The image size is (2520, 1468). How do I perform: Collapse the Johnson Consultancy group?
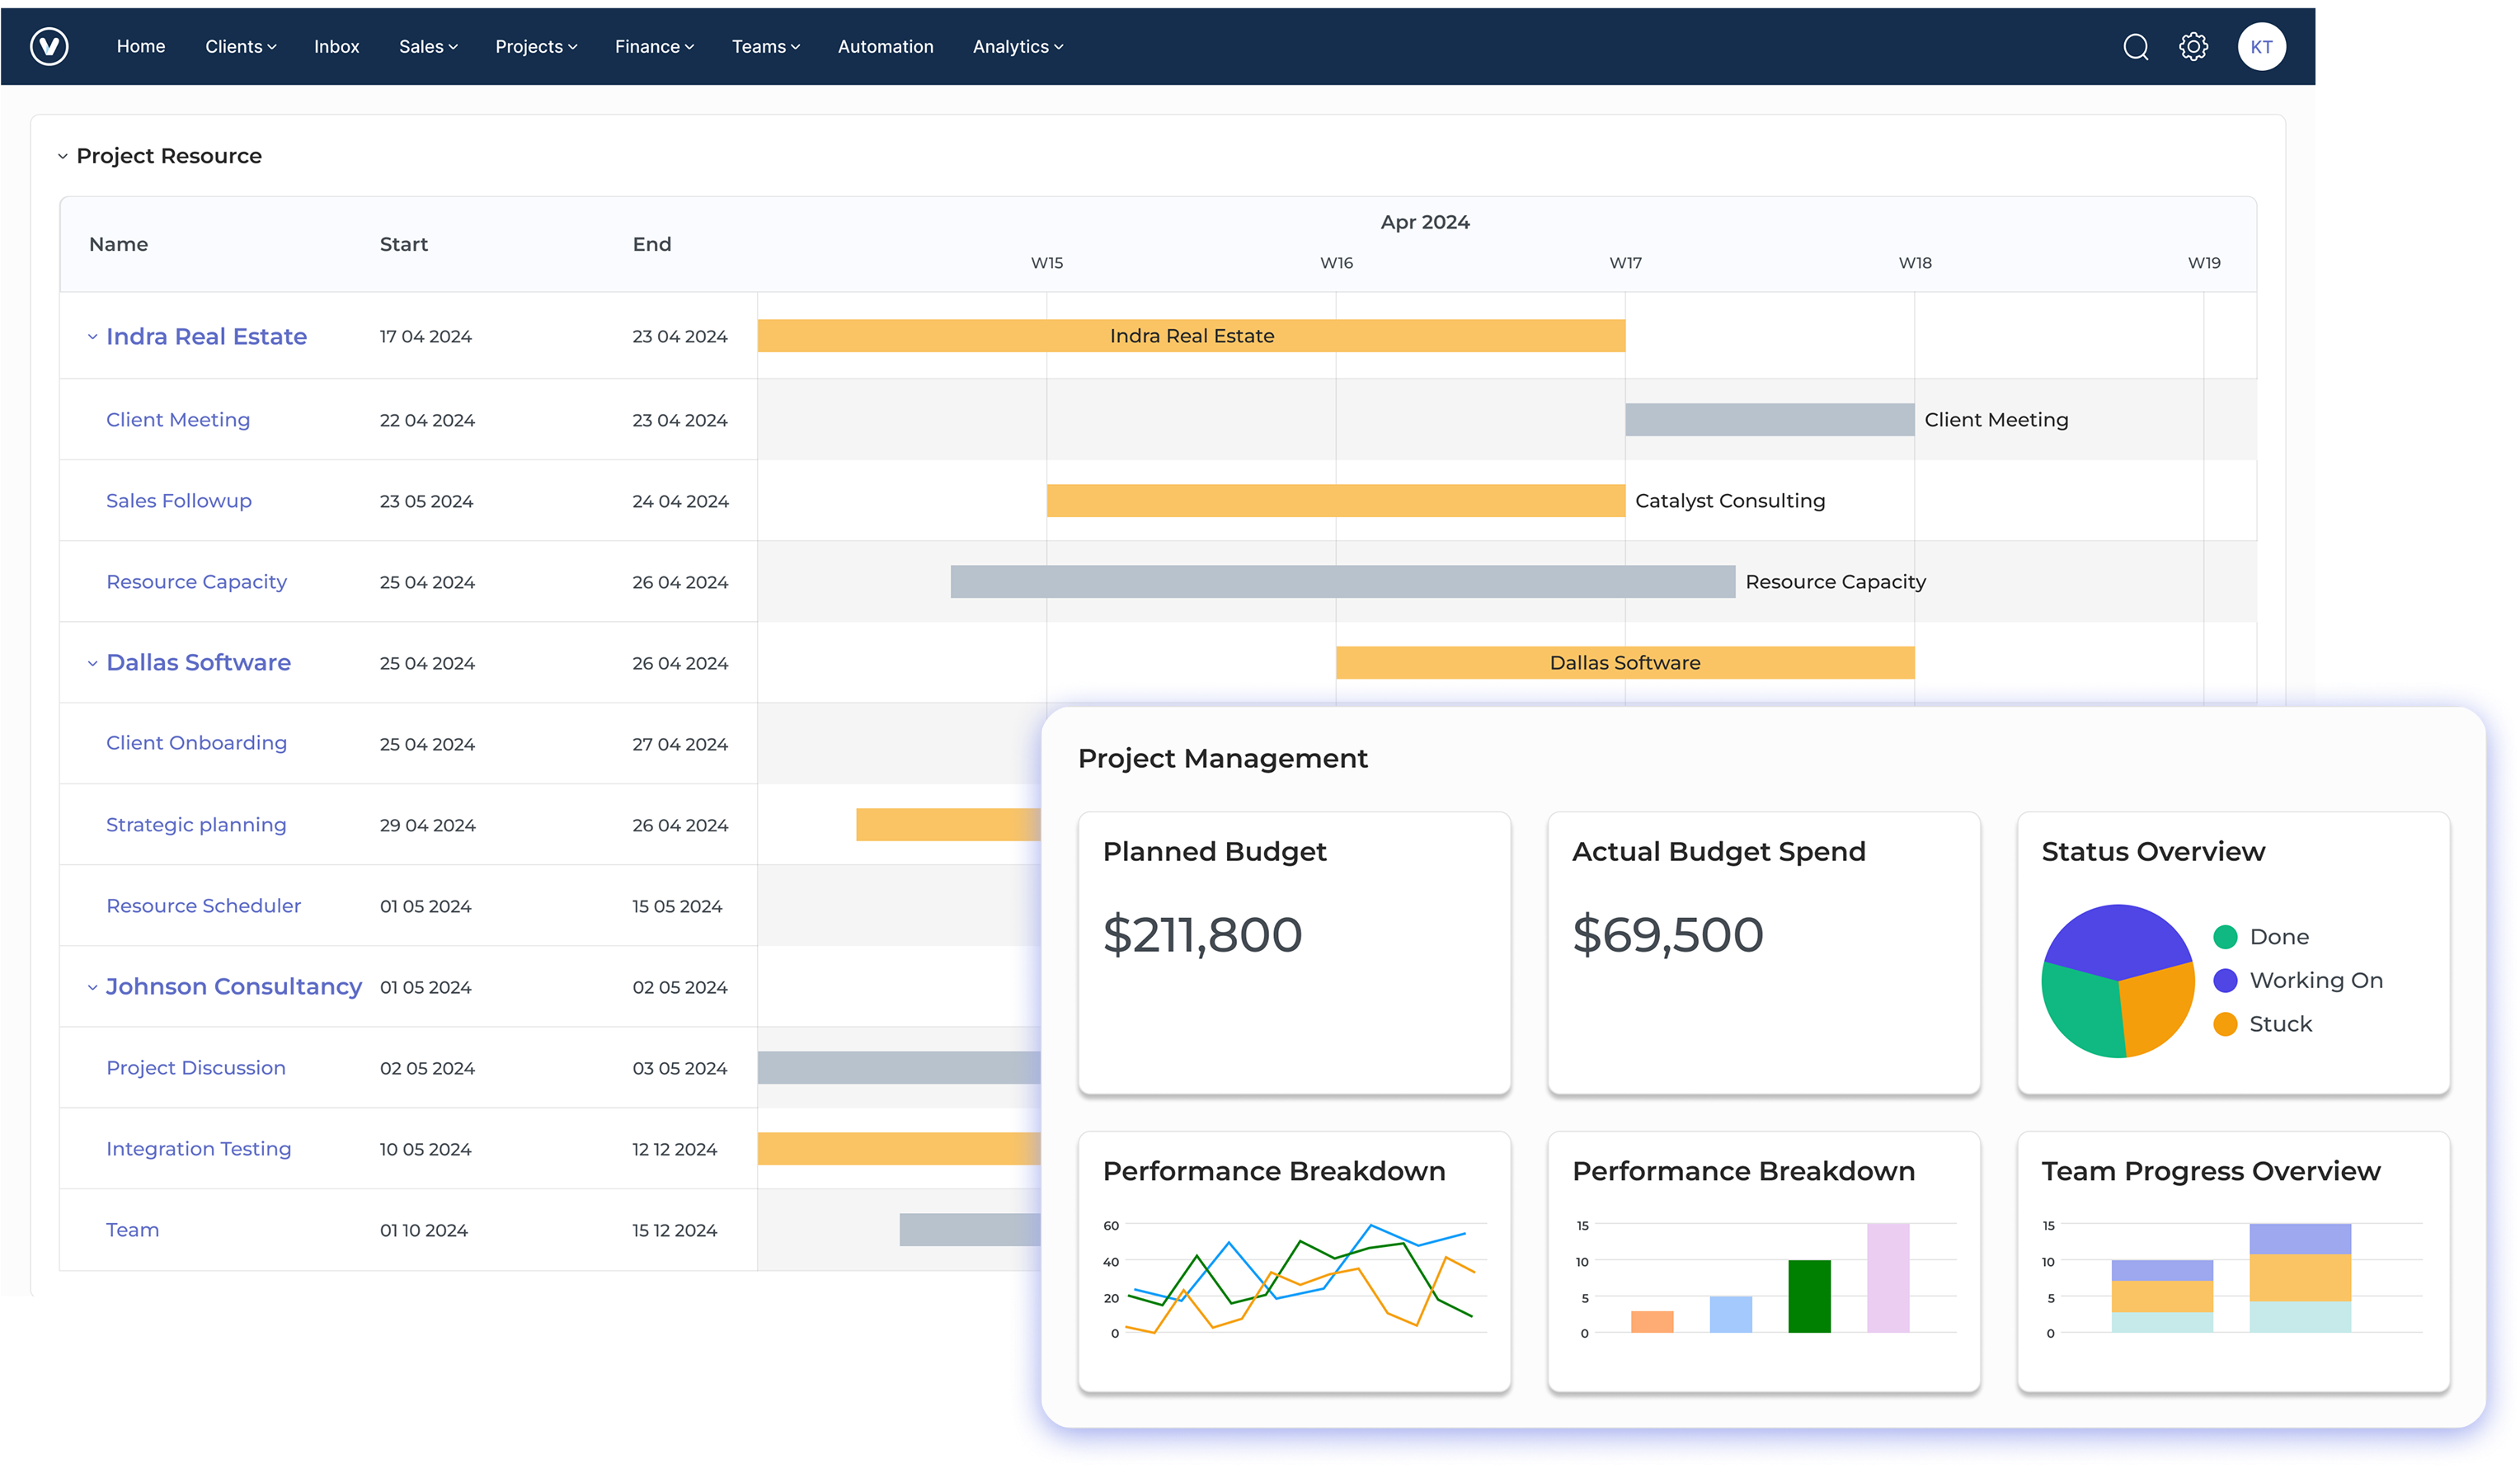[92, 987]
